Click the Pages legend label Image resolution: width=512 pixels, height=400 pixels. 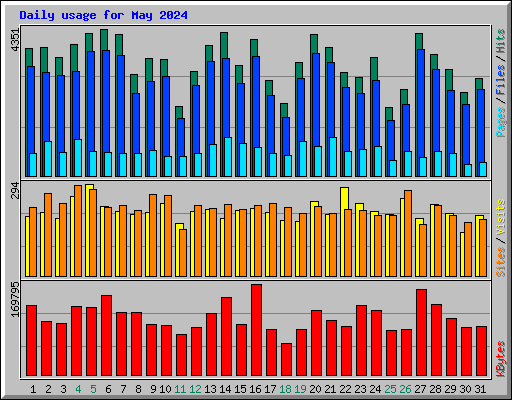[501, 122]
